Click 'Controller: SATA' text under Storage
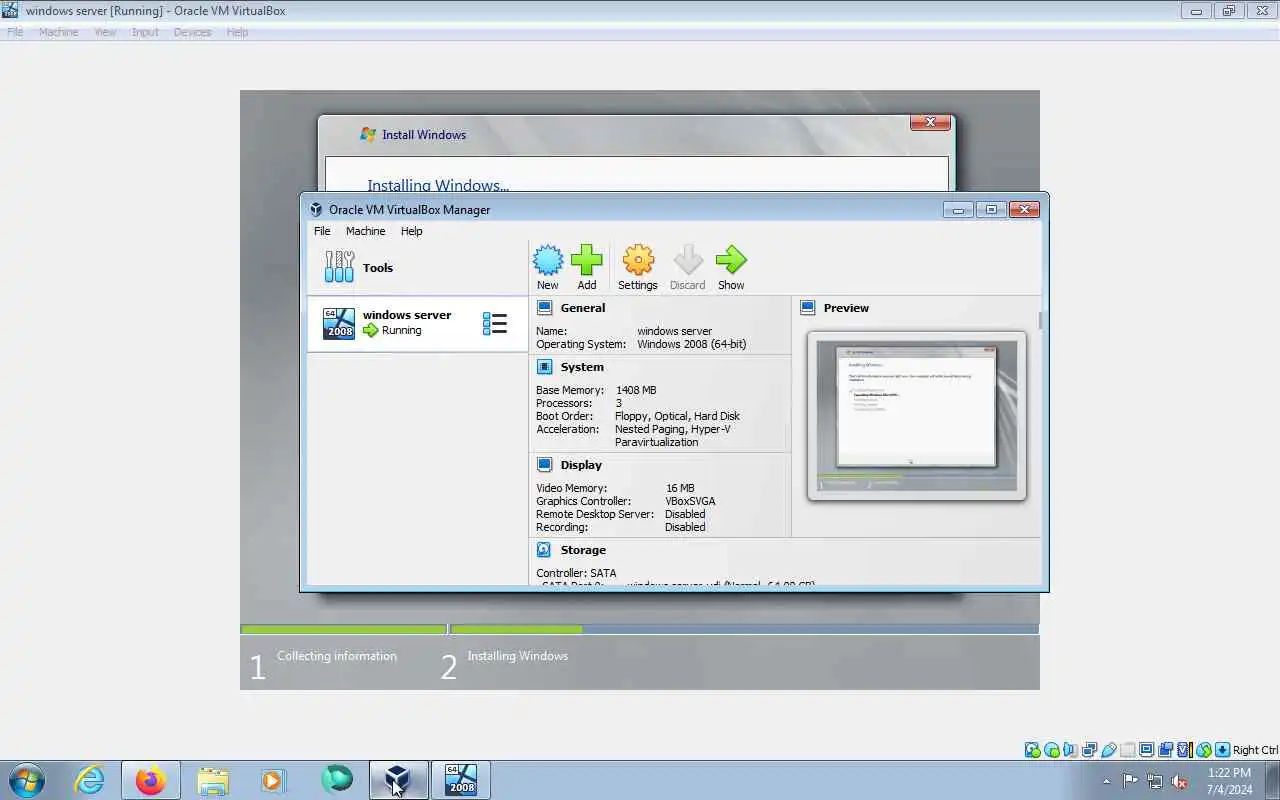Image resolution: width=1280 pixels, height=800 pixels. (576, 573)
